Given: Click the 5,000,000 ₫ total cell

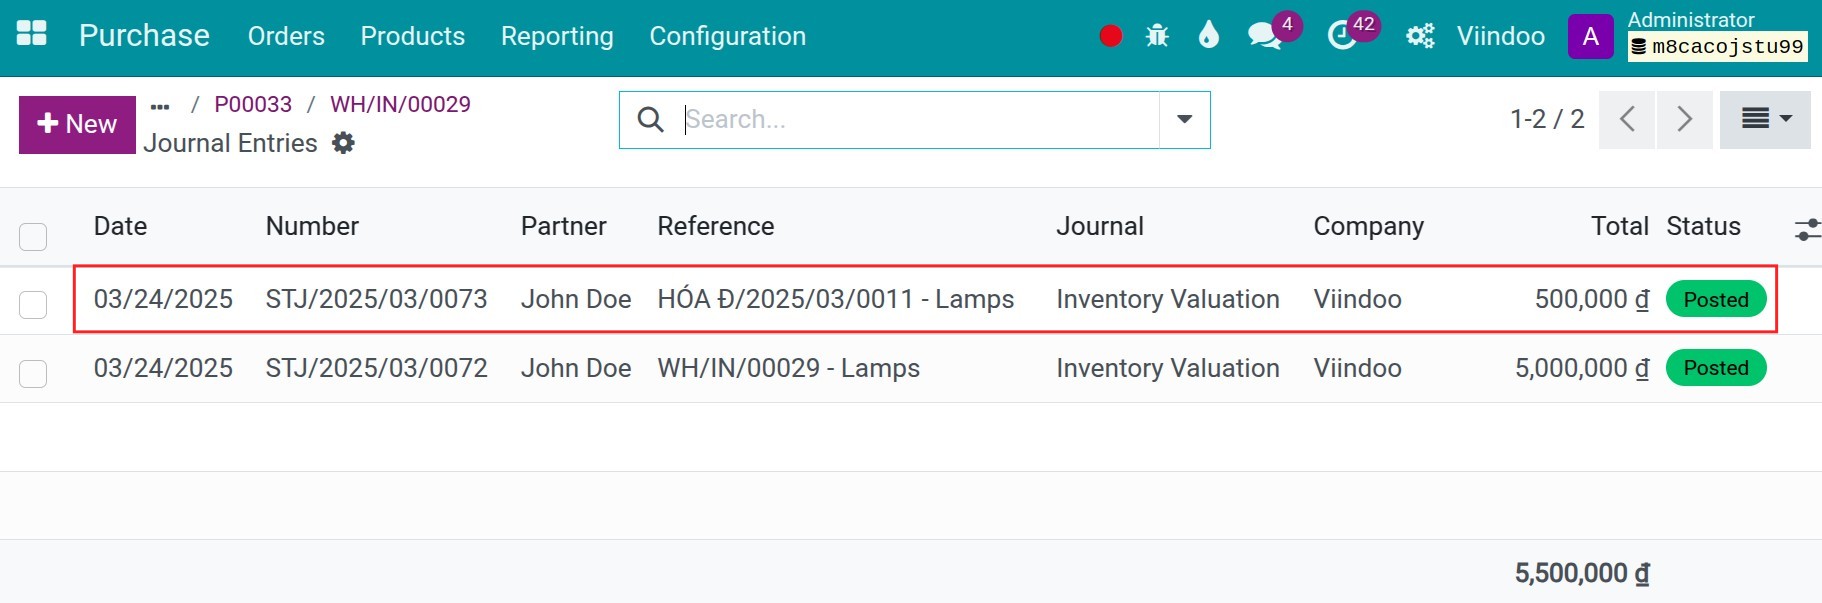Looking at the screenshot, I should pos(1582,368).
